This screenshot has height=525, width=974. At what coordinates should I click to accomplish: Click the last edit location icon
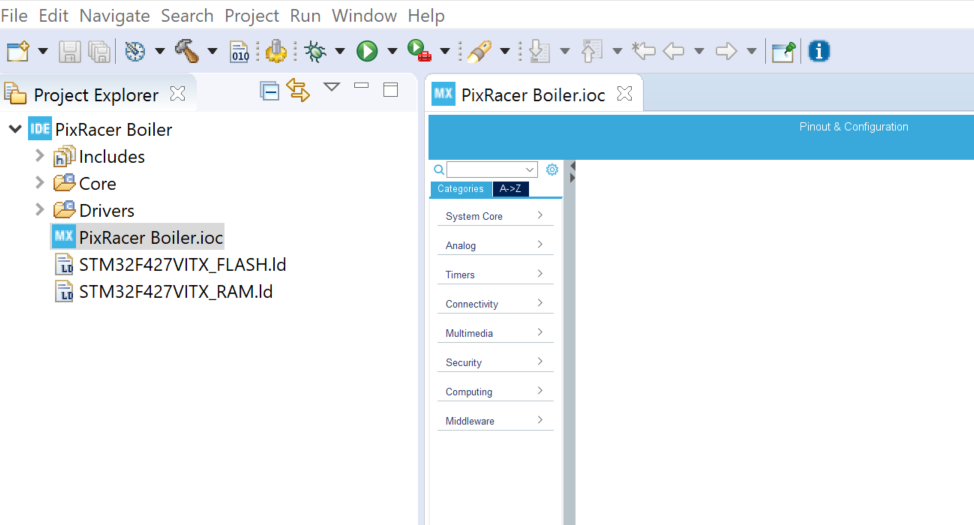pyautogui.click(x=644, y=51)
